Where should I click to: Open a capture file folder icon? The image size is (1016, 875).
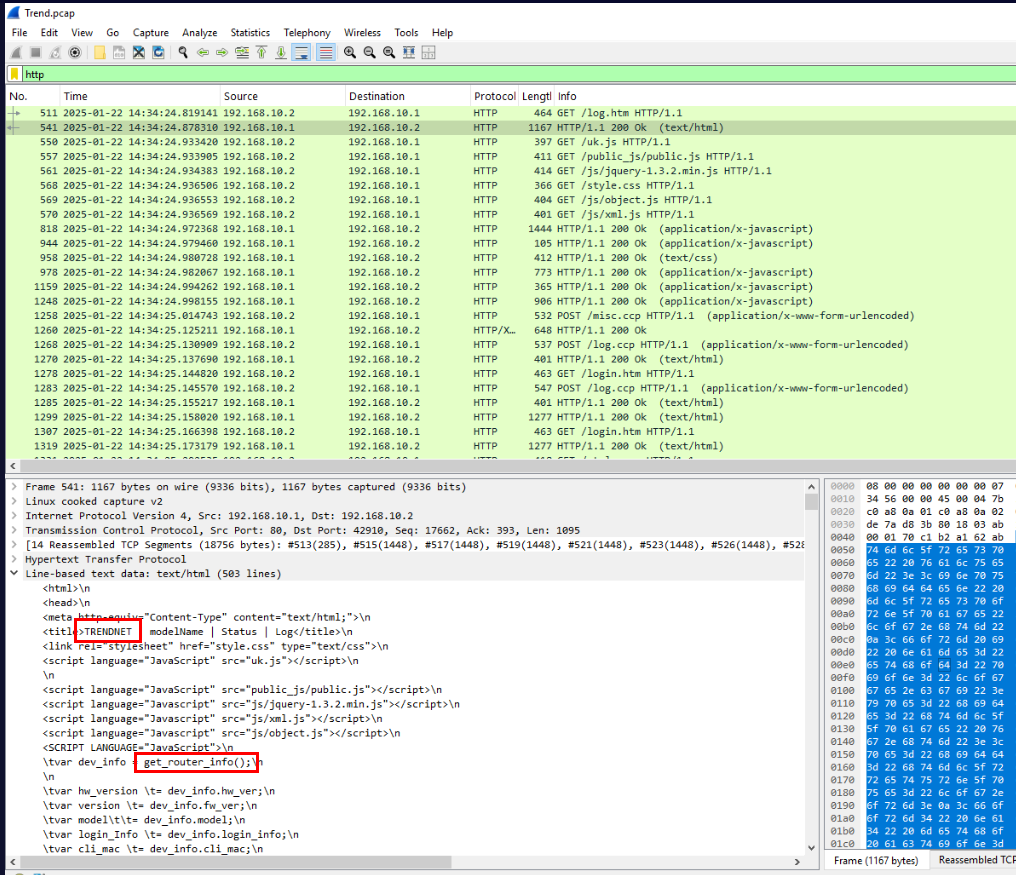[99, 52]
